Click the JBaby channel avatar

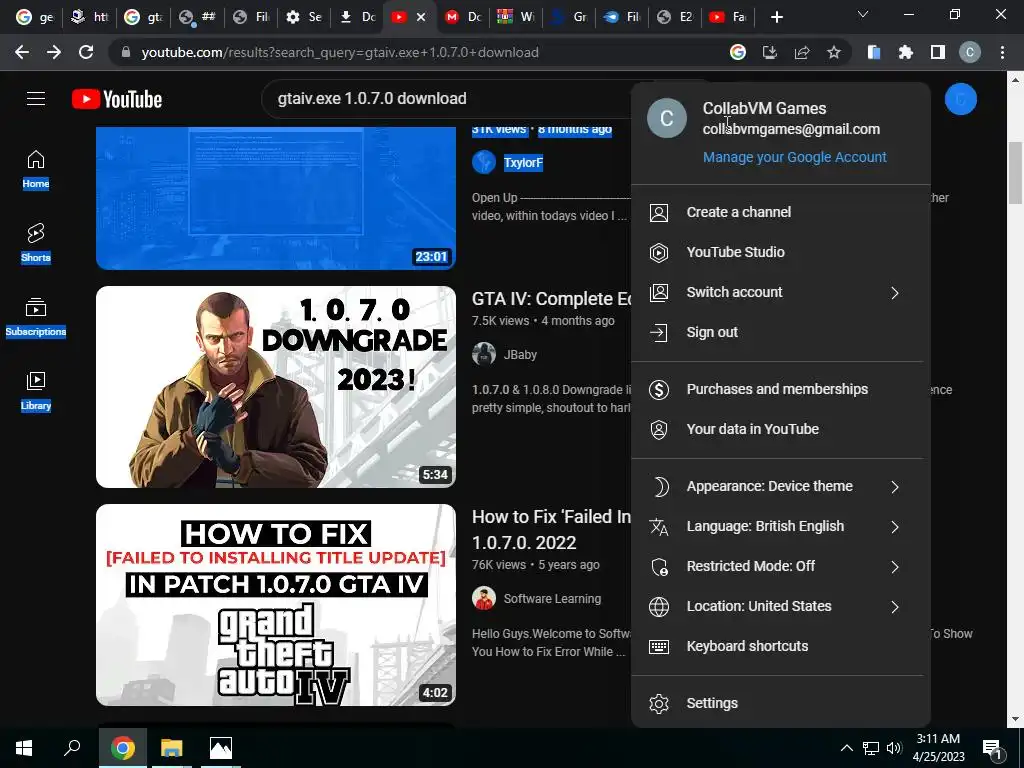click(x=484, y=355)
